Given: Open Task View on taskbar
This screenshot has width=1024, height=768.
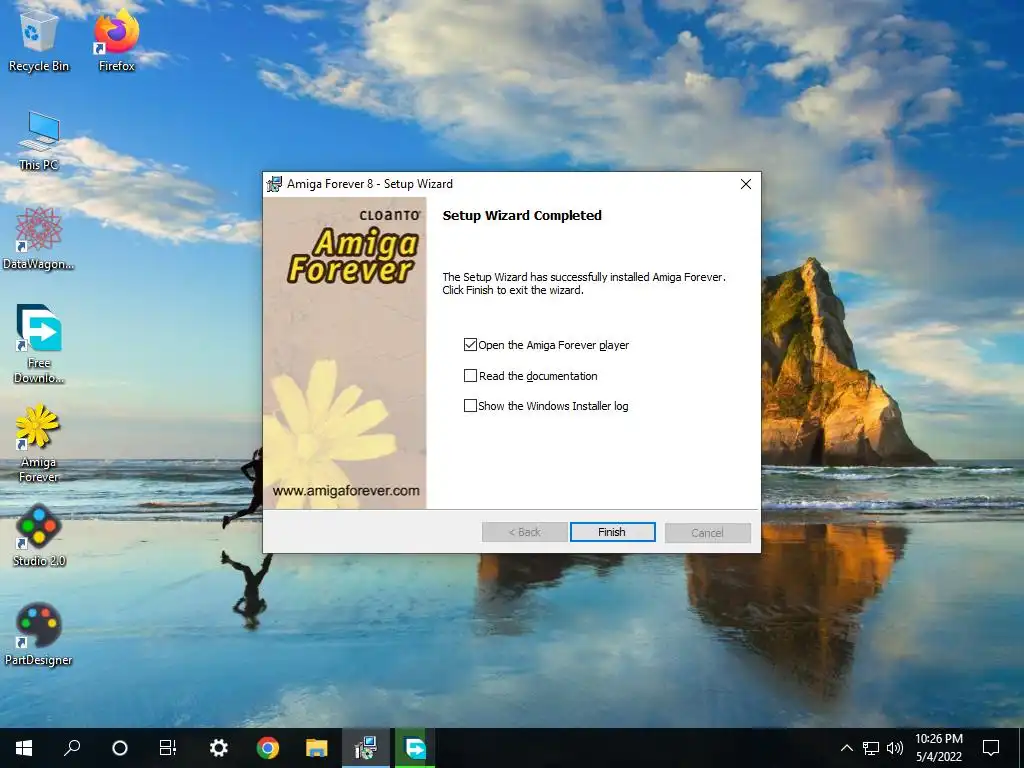Looking at the screenshot, I should 168,748.
